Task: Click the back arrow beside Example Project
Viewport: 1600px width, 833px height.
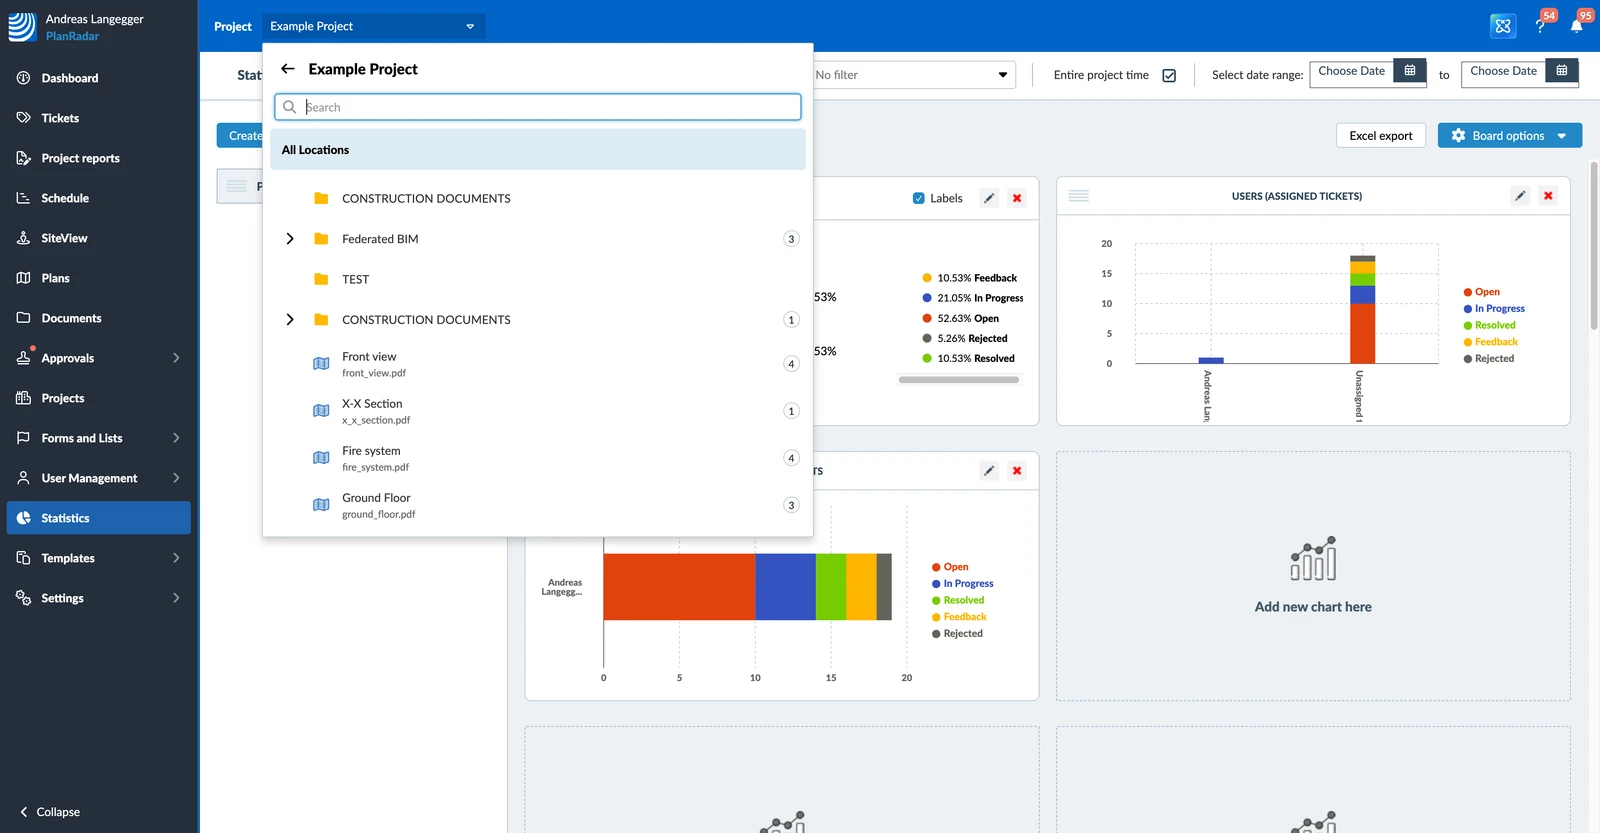Action: [x=288, y=69]
